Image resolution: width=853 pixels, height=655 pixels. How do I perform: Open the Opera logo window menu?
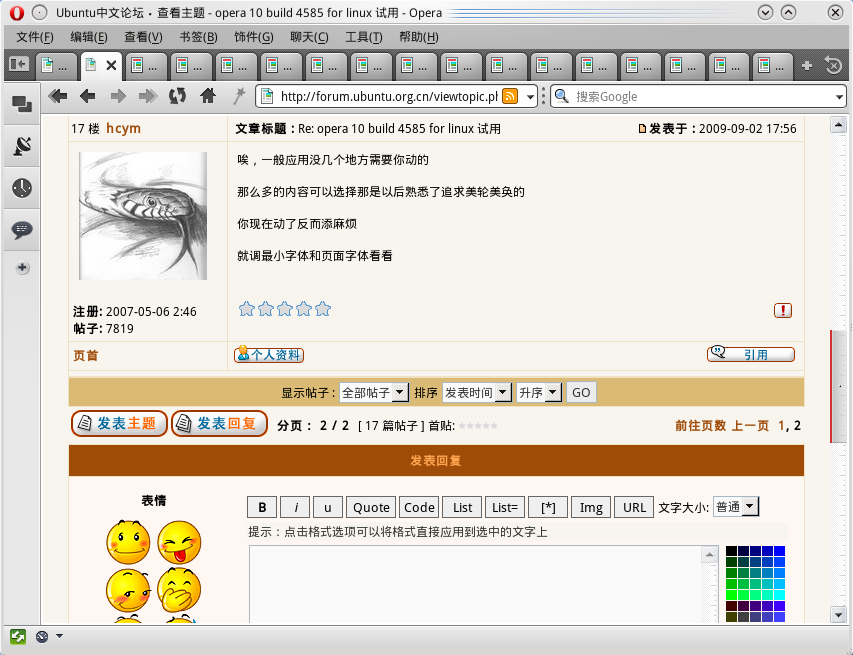[x=17, y=13]
